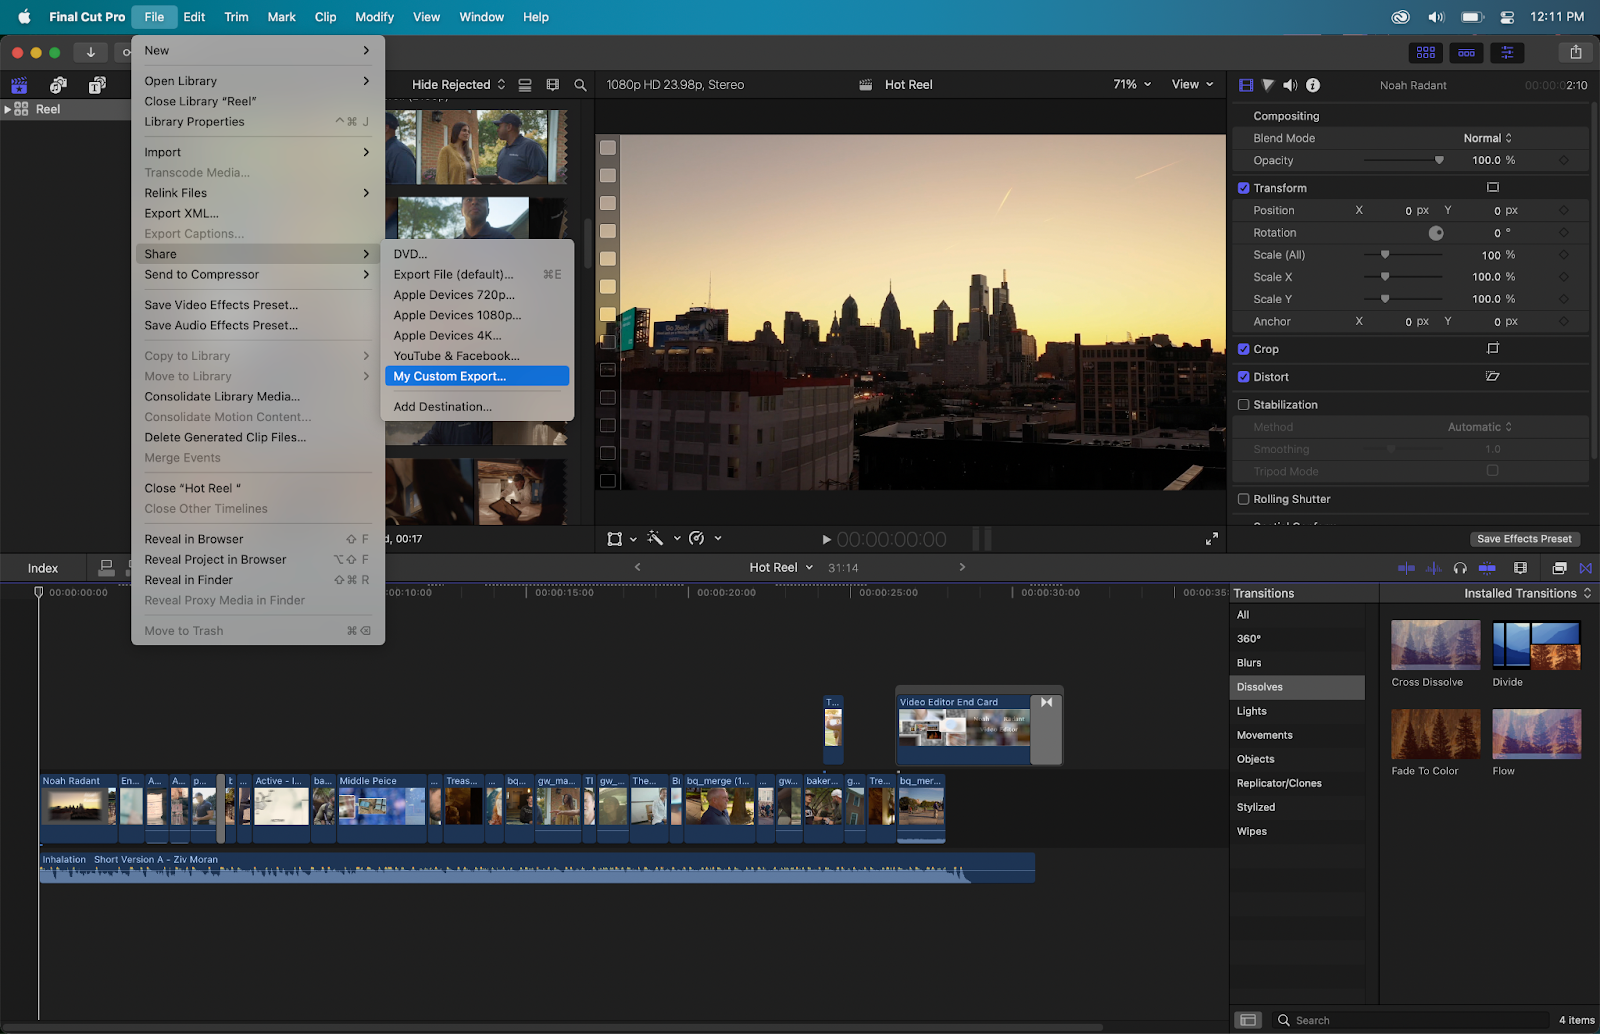Open the info inspector icon
Image resolution: width=1600 pixels, height=1034 pixels.
coord(1313,85)
